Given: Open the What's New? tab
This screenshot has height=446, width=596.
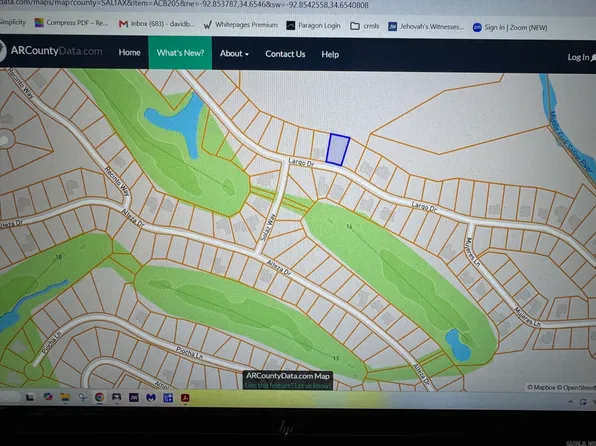Looking at the screenshot, I should point(180,53).
